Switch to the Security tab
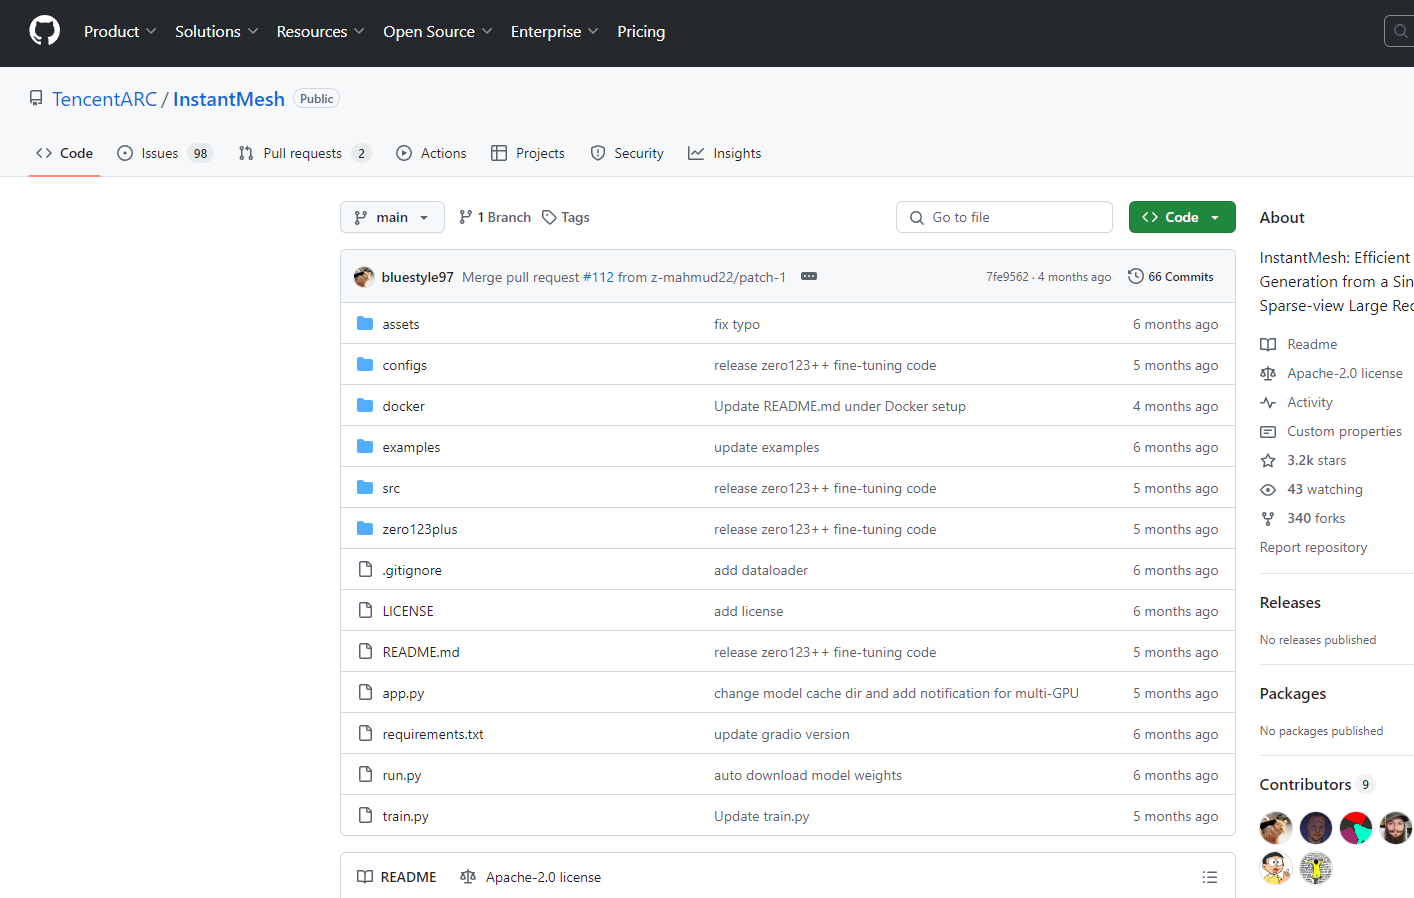Viewport: 1414px width, 898px height. (x=627, y=153)
